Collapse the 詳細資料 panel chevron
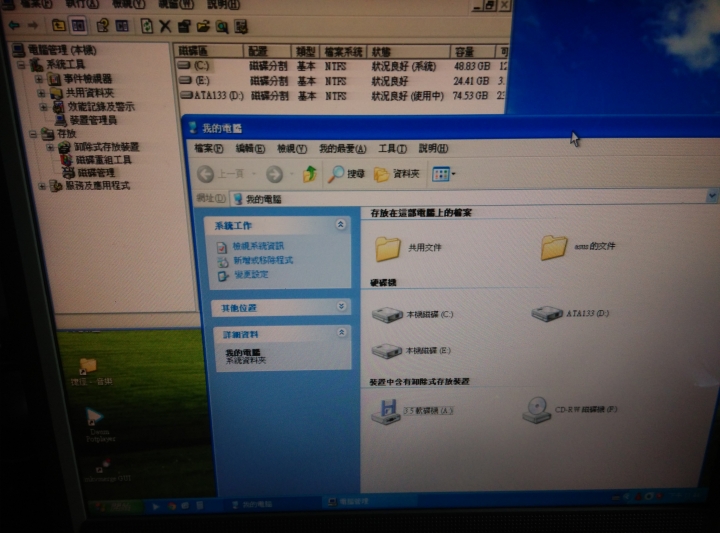 (x=342, y=332)
